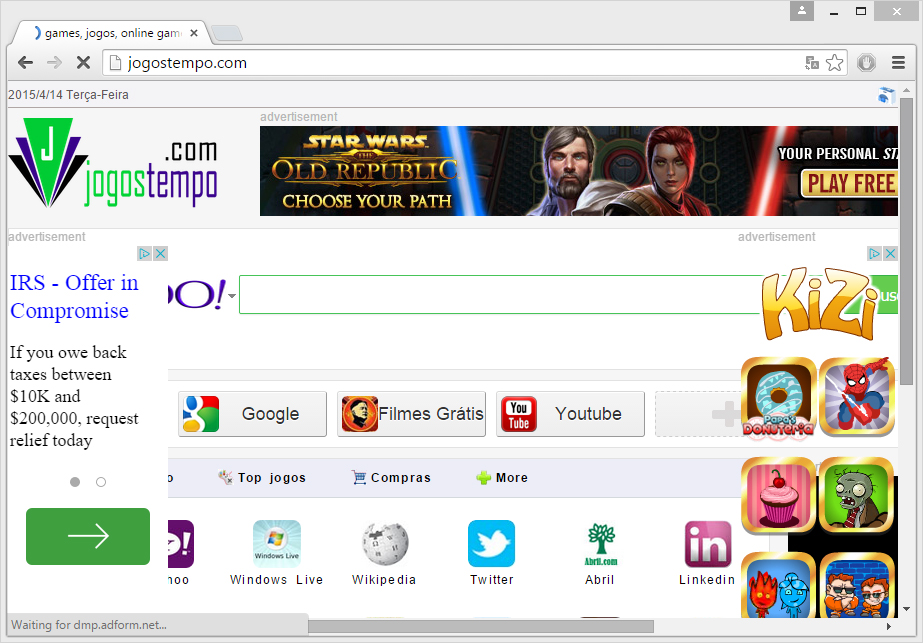This screenshot has width=923, height=643.
Task: Close the Kizi games ad
Action: pyautogui.click(x=890, y=254)
